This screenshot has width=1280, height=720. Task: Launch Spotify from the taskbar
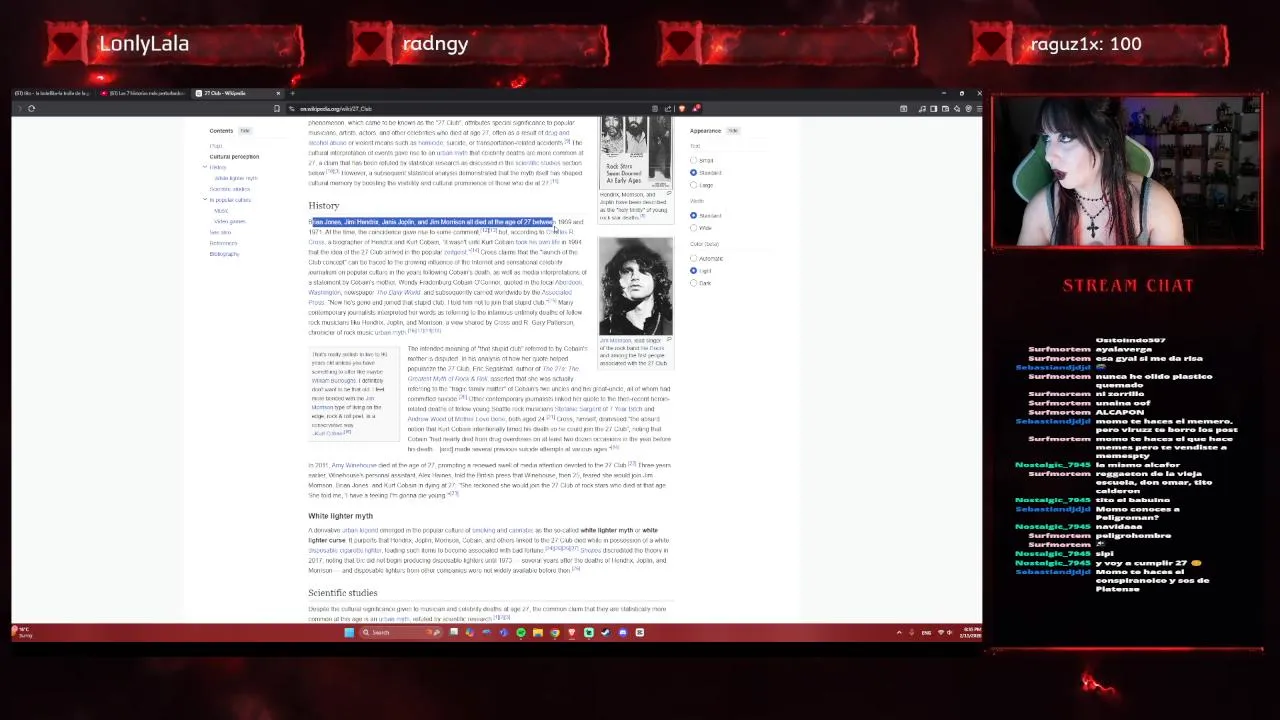click(x=521, y=632)
